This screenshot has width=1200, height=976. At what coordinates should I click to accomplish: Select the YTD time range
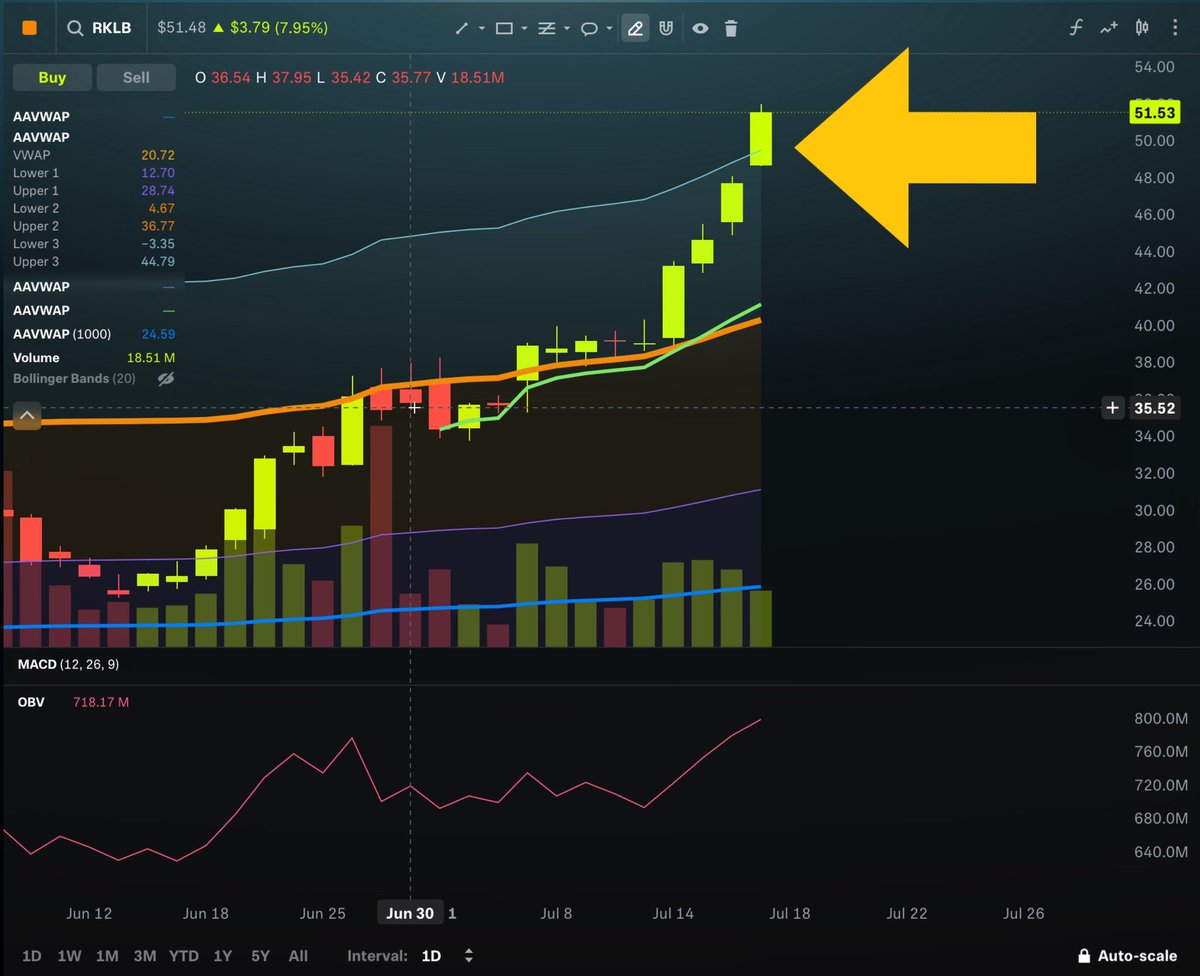click(x=184, y=956)
